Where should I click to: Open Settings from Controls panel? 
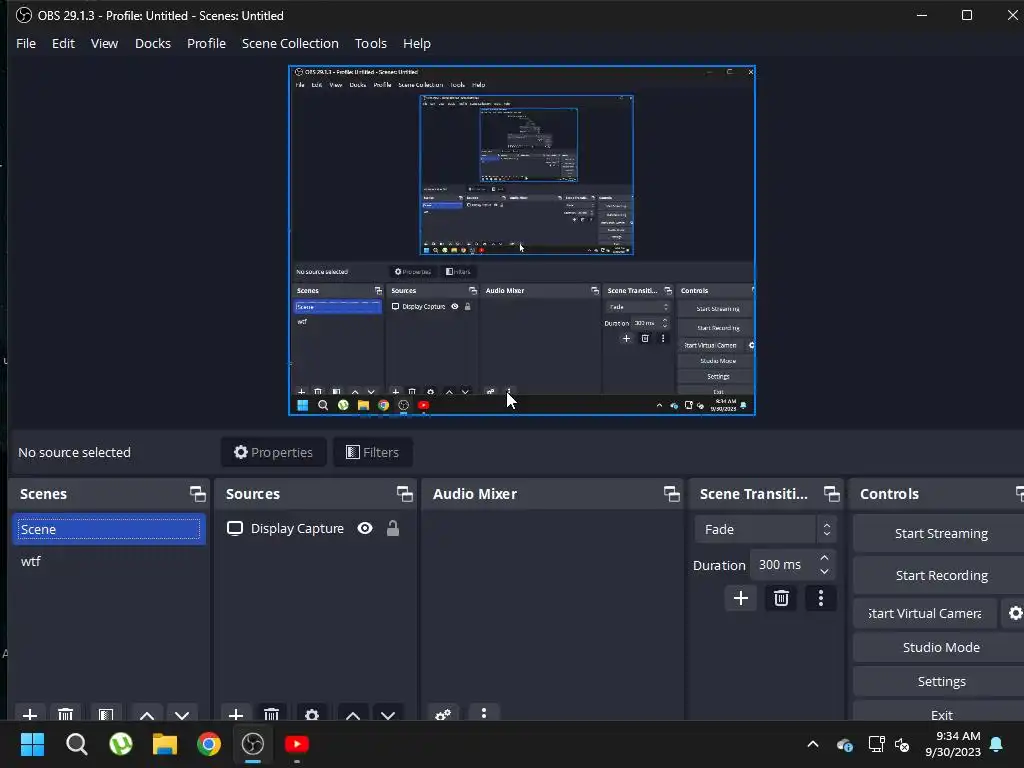click(x=940, y=681)
